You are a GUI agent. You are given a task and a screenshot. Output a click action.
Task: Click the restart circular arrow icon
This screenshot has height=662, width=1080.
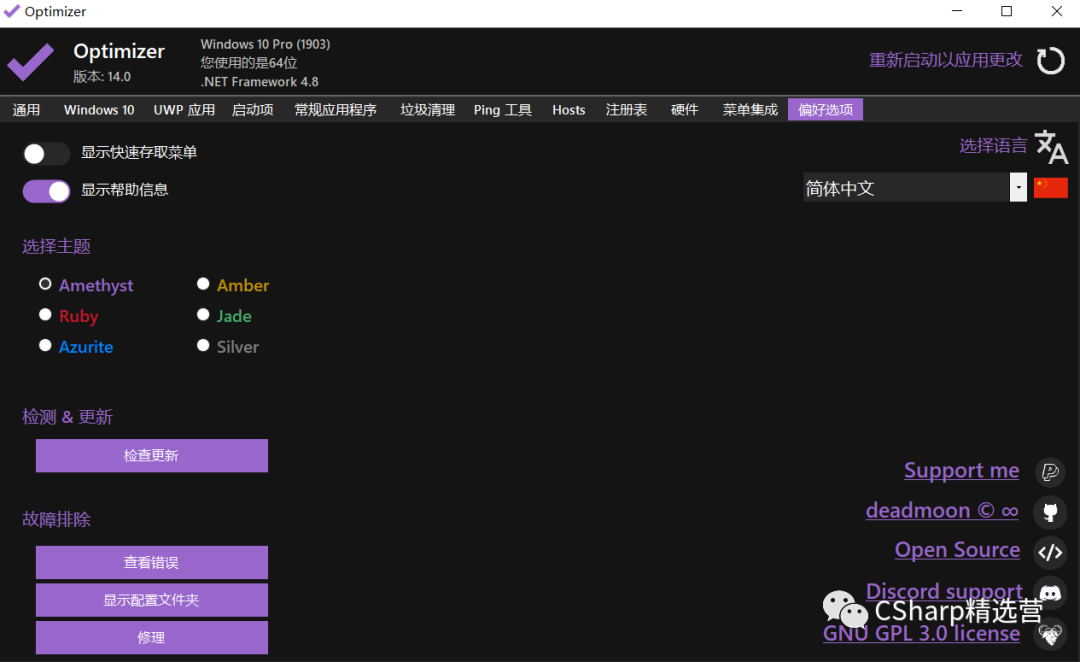1050,61
